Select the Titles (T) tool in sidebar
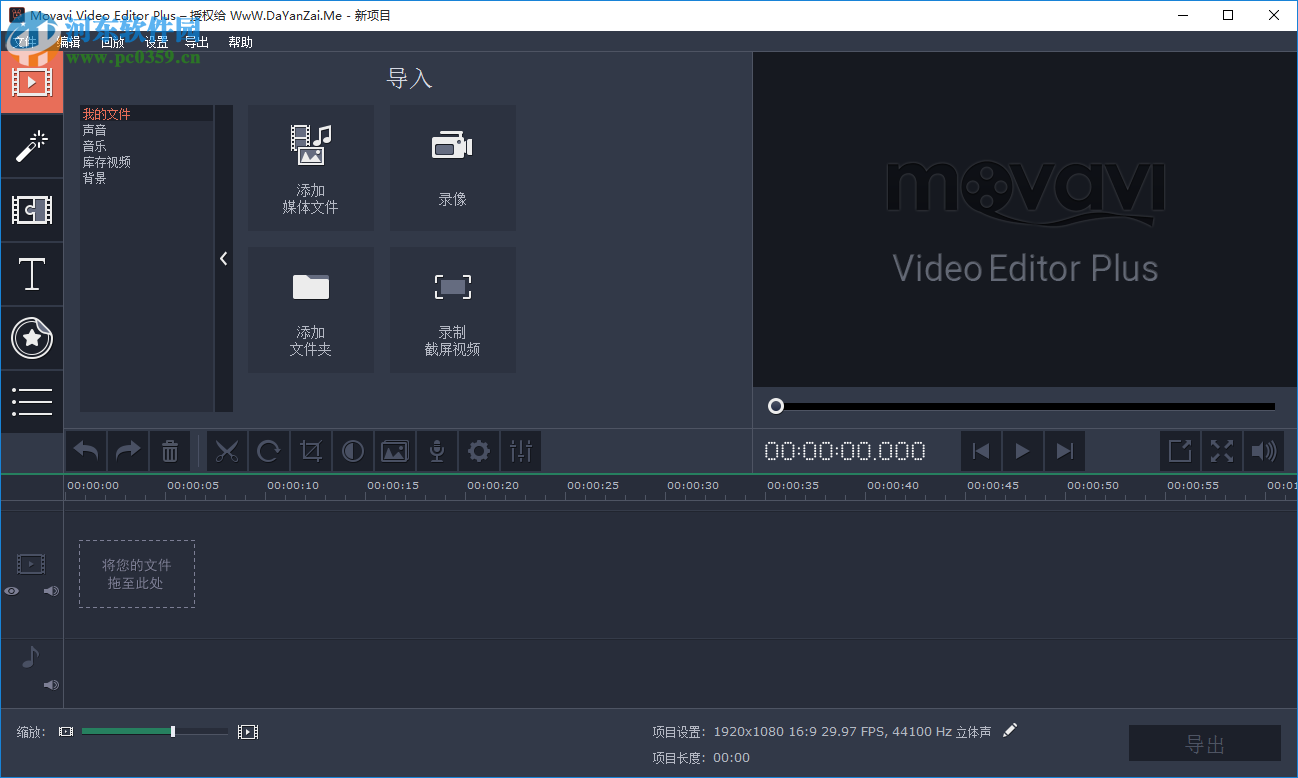 point(32,274)
